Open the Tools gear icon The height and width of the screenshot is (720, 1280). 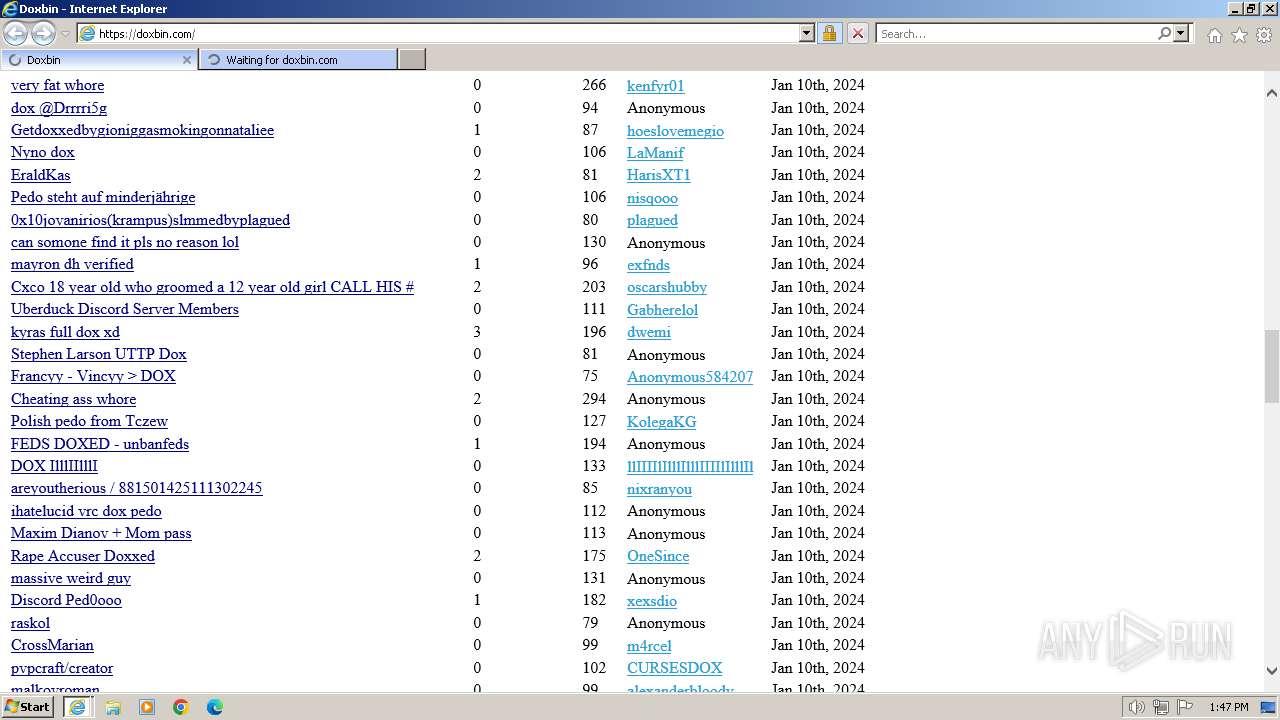pos(1264,35)
